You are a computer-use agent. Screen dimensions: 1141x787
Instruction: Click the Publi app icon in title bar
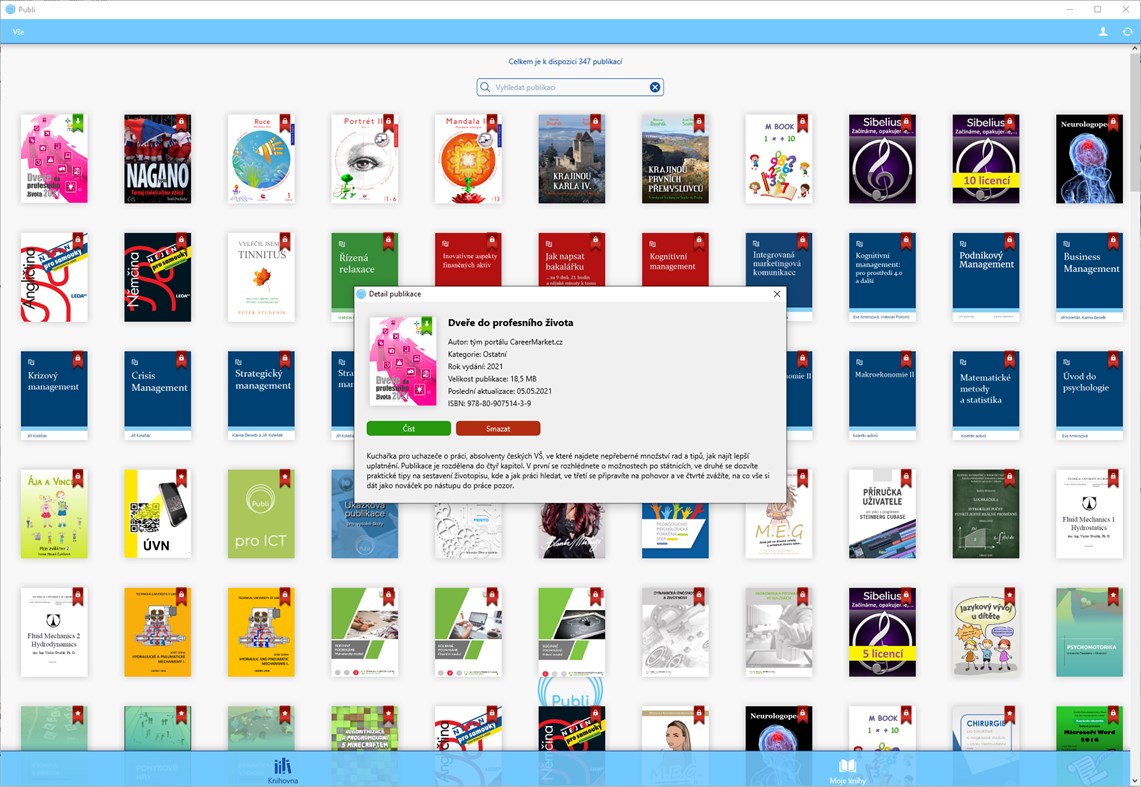point(10,9)
